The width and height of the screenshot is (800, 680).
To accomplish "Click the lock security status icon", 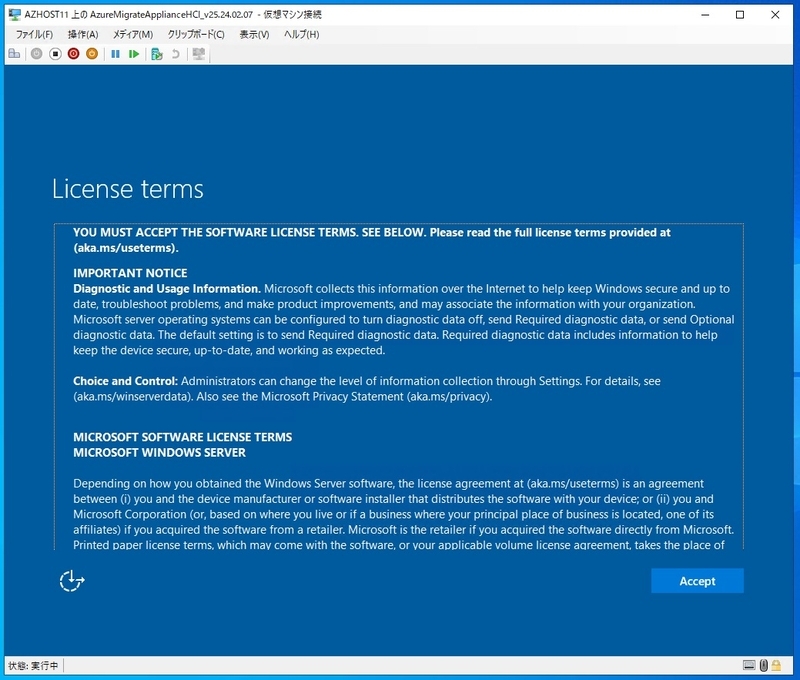I will (776, 665).
